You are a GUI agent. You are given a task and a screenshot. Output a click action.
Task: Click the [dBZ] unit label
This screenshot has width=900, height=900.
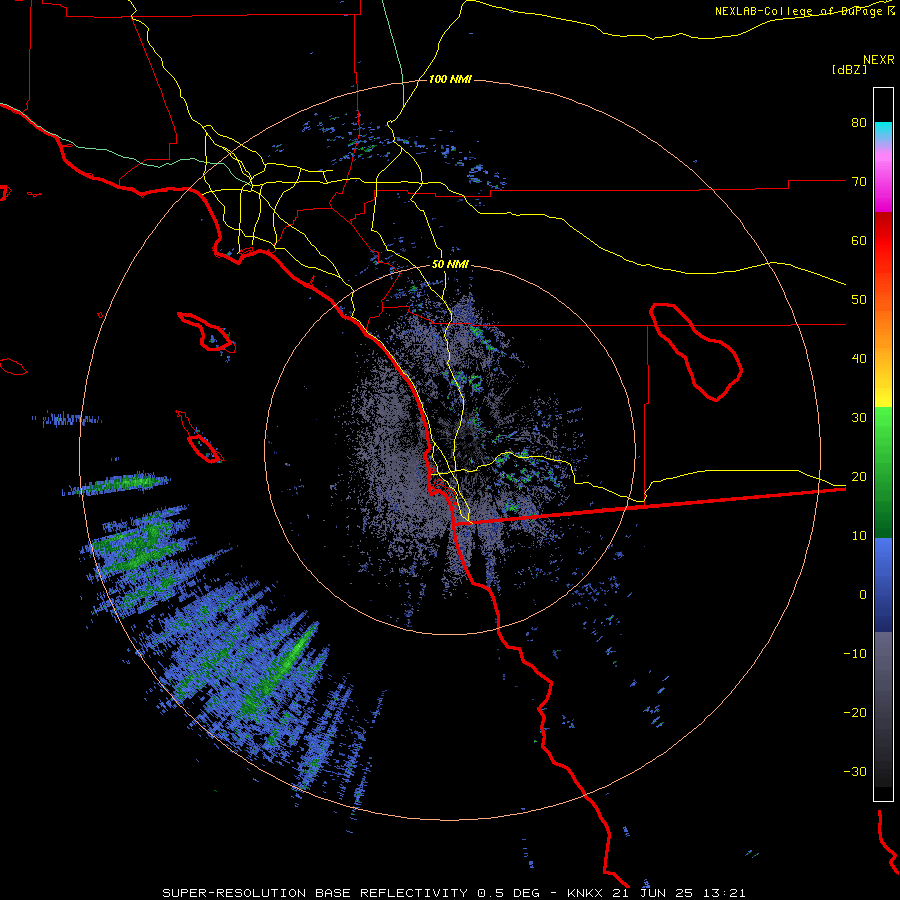pos(849,69)
